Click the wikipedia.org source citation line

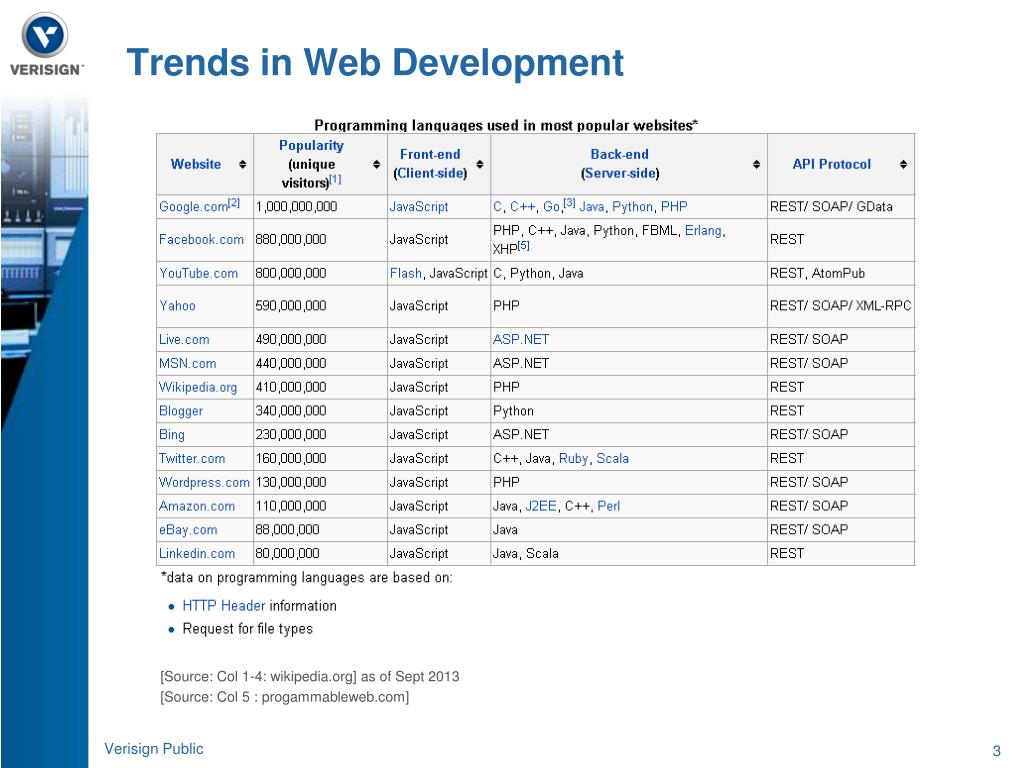click(x=310, y=677)
